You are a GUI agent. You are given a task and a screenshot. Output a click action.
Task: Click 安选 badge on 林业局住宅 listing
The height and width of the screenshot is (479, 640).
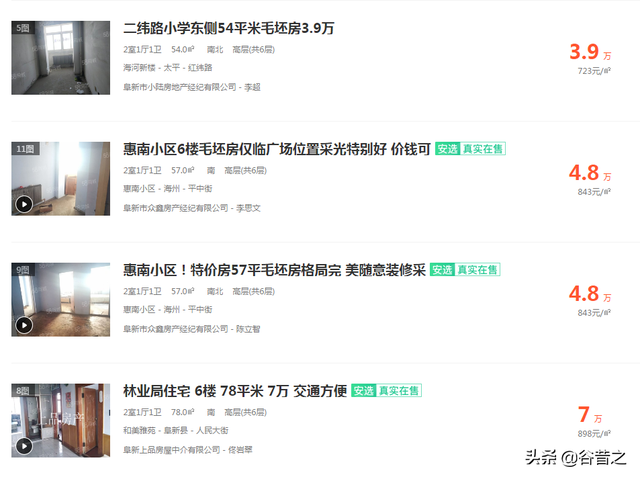click(x=363, y=391)
